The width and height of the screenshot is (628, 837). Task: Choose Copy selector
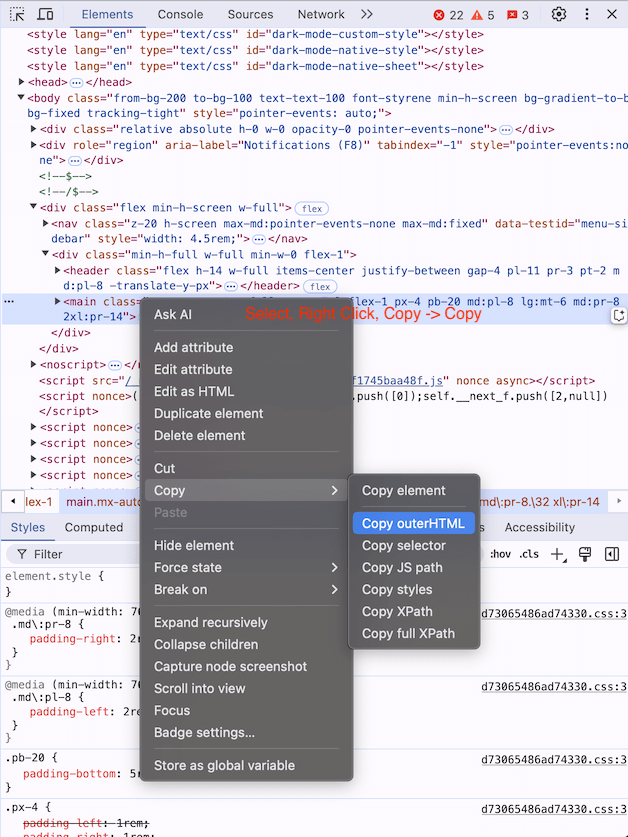click(413, 546)
